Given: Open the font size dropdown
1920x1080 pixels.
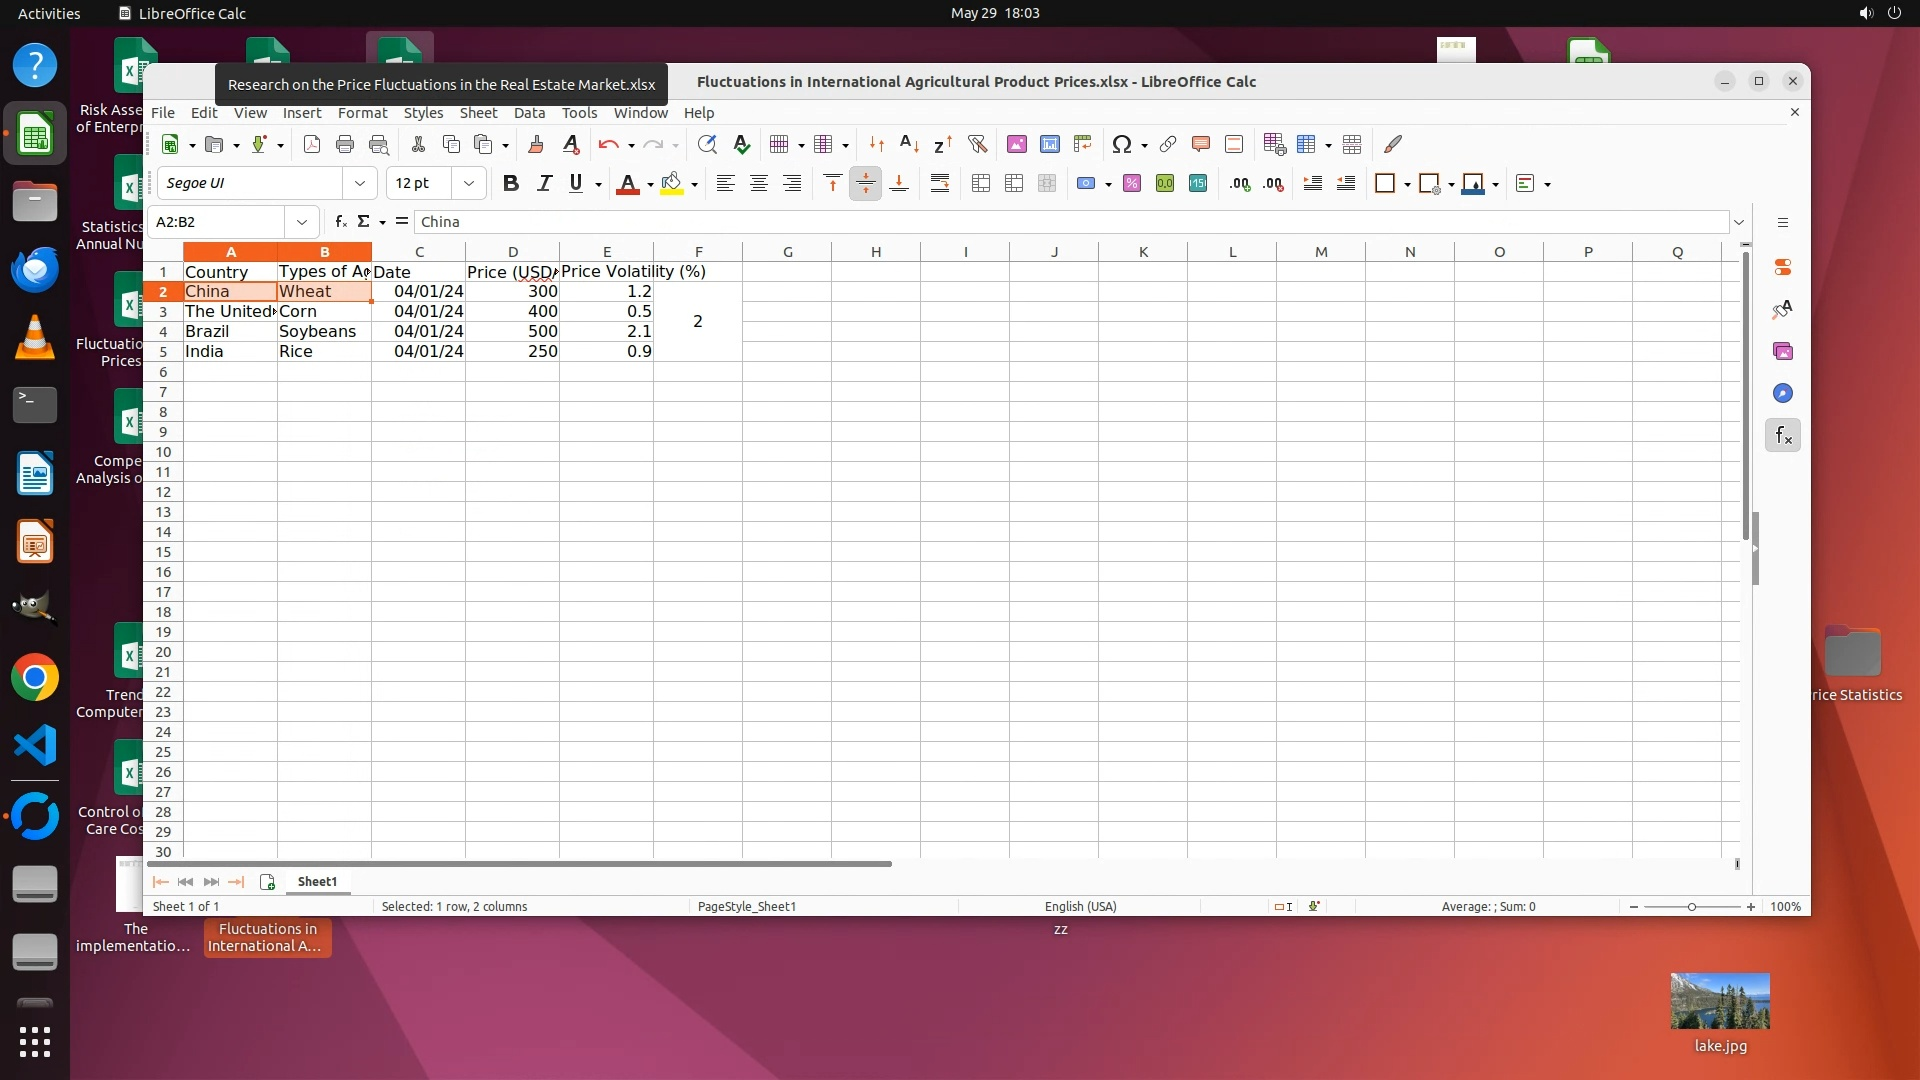Looking at the screenshot, I should [x=468, y=183].
